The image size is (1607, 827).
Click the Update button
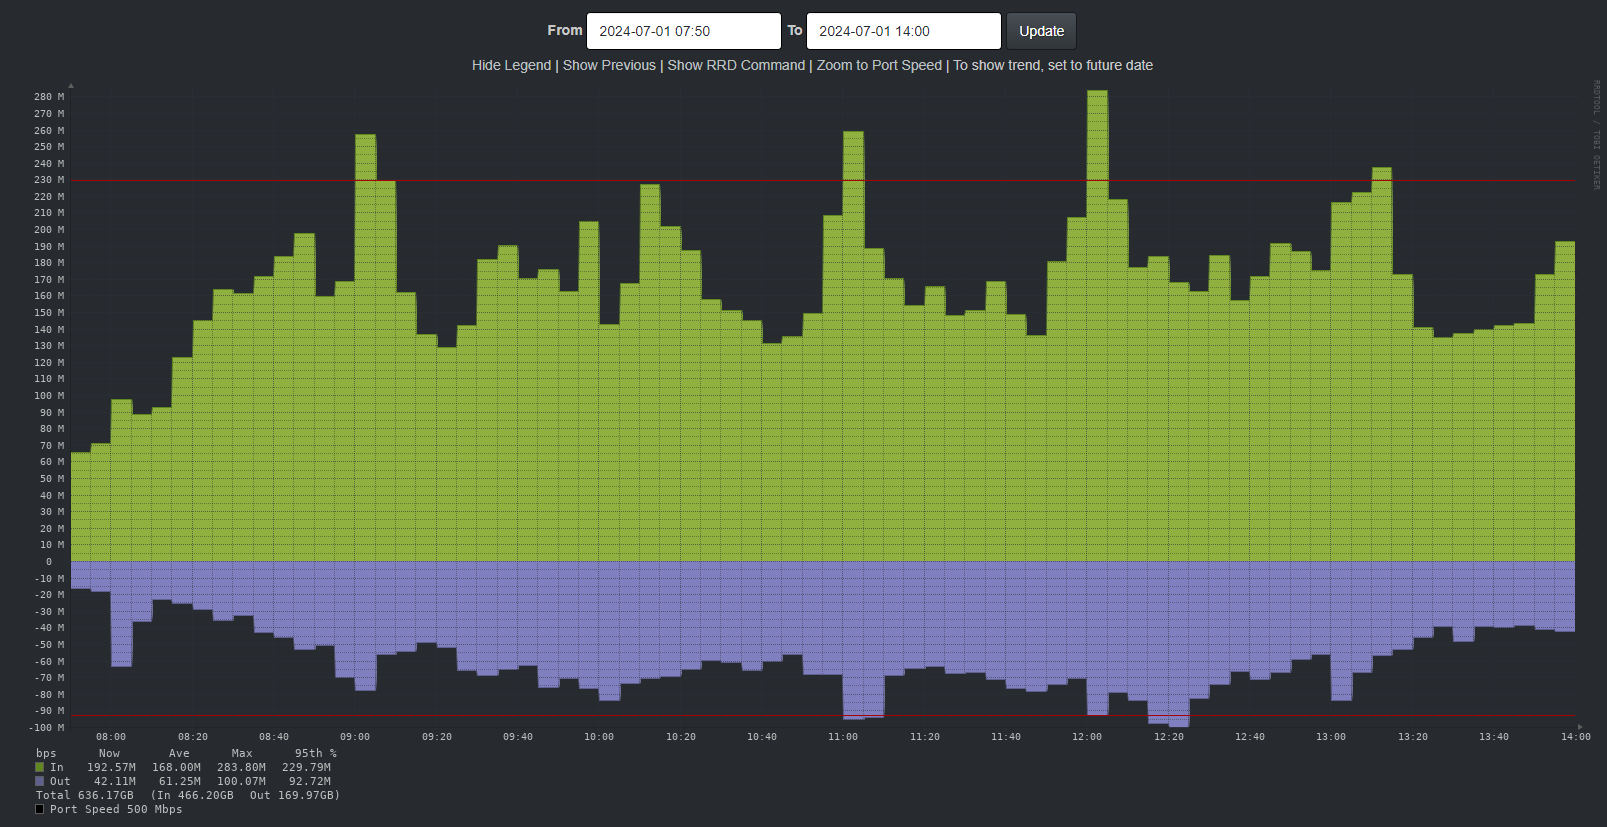coord(1041,31)
